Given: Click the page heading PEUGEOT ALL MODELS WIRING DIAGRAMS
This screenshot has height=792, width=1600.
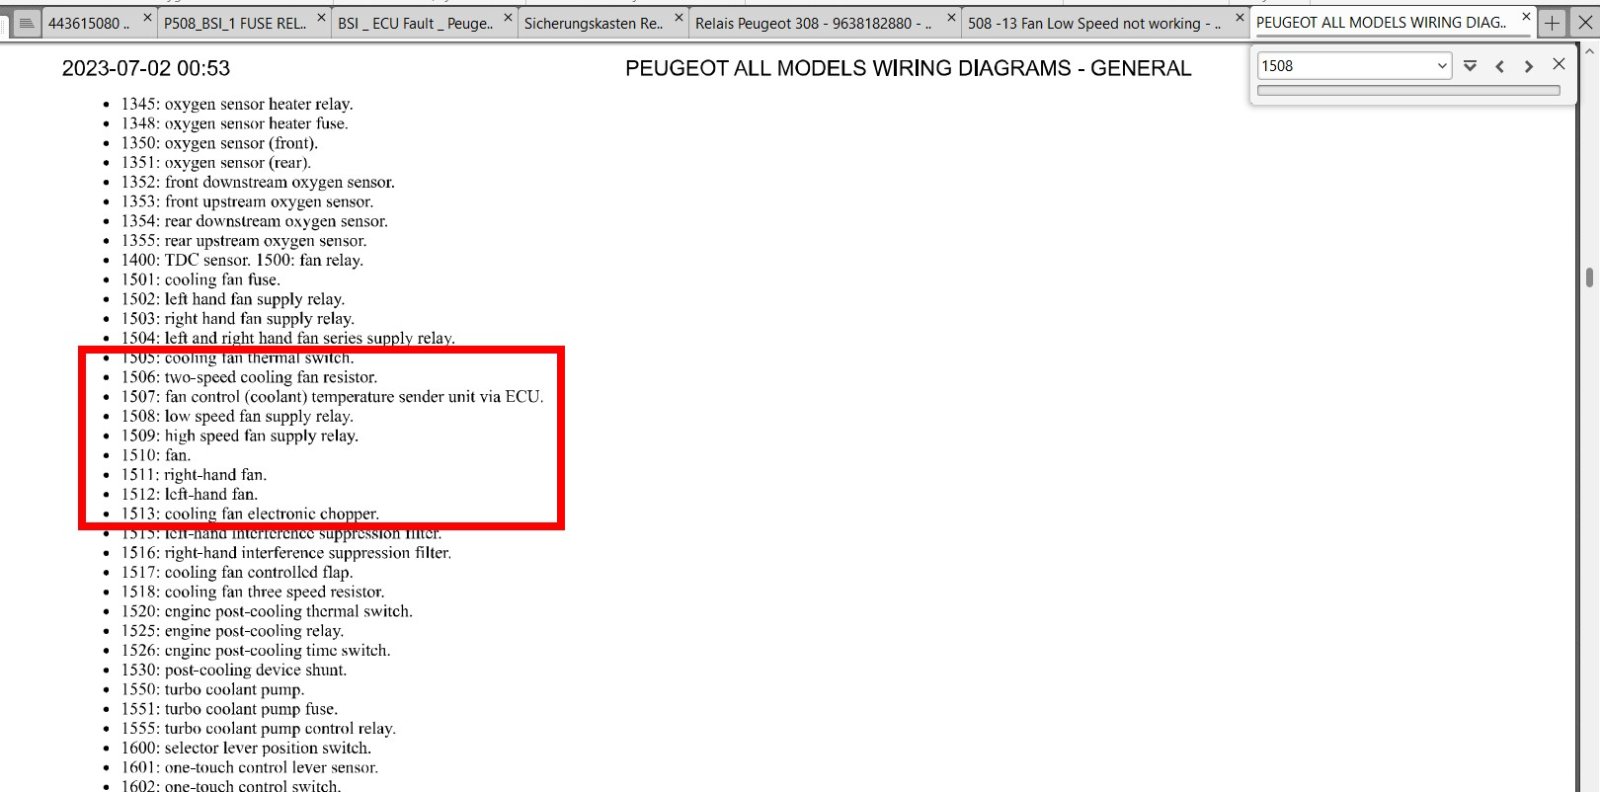Looking at the screenshot, I should (908, 68).
